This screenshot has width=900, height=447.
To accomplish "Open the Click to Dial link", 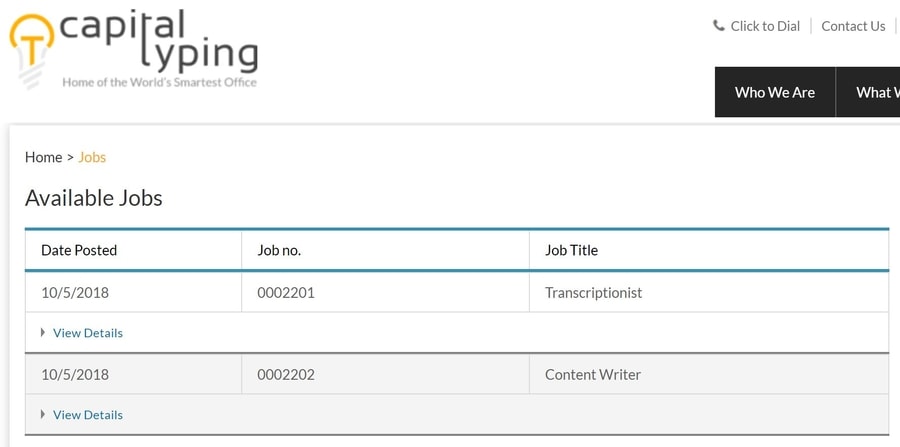I will pos(765,26).
